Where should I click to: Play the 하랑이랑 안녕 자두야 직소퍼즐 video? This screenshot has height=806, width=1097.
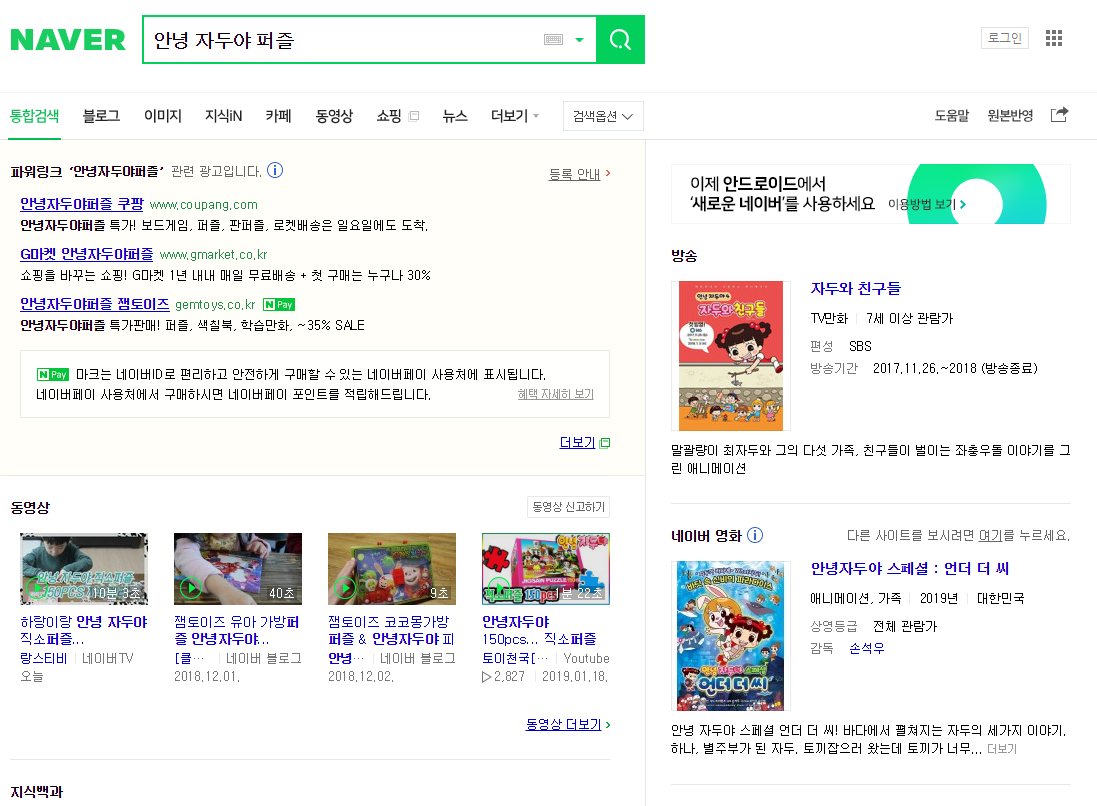pyautogui.click(x=84, y=569)
